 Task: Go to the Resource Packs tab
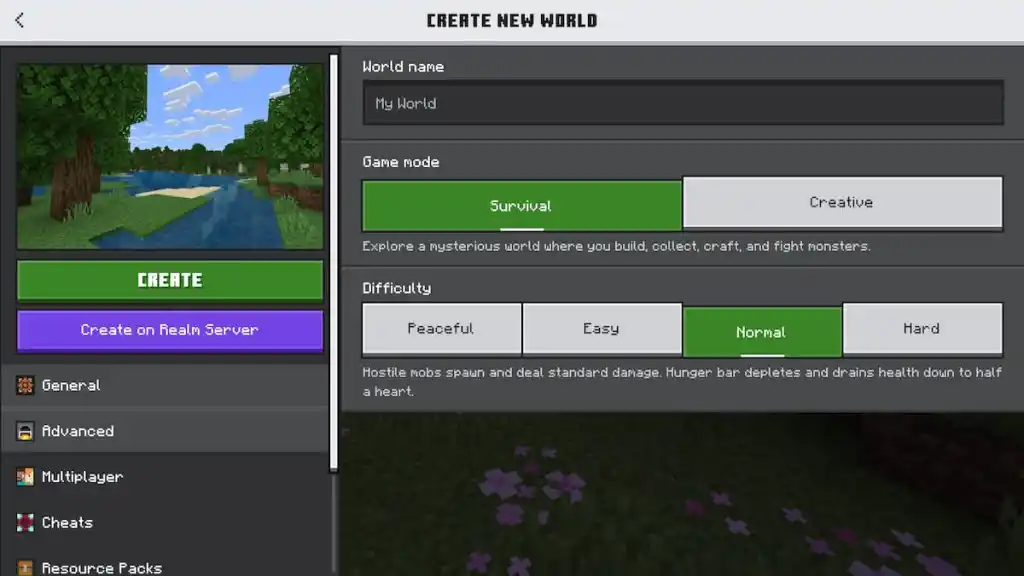point(100,567)
